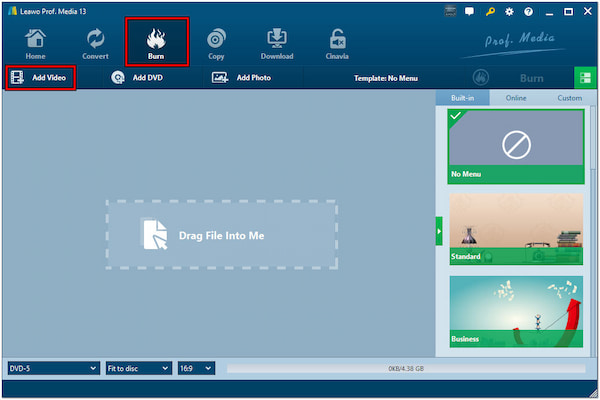This screenshot has height=400, width=600.
Task: Collapse the menu template sidebar with the green arrow
Action: [438, 230]
